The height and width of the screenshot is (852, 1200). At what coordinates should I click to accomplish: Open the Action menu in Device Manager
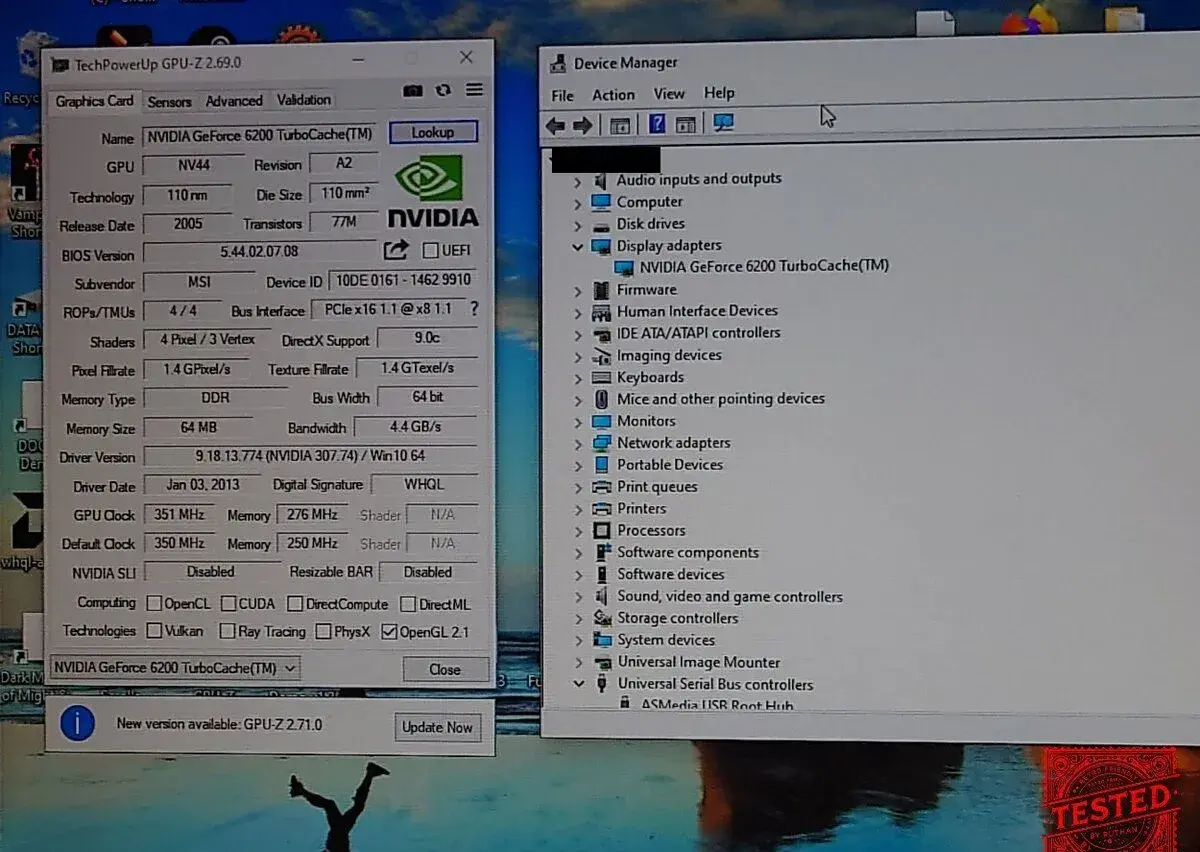(613, 95)
